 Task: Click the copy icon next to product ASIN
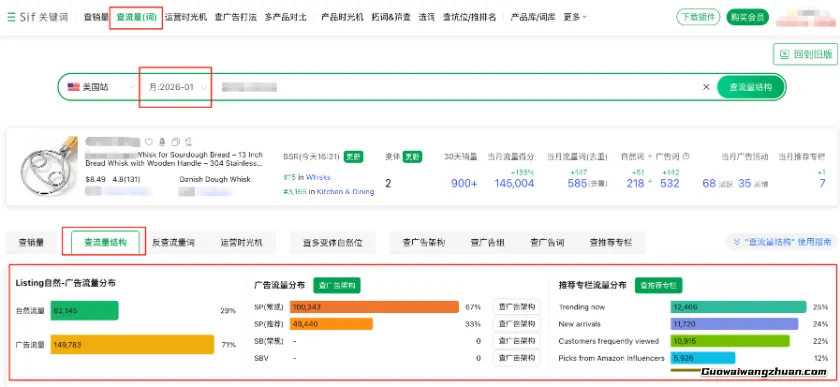pos(175,142)
